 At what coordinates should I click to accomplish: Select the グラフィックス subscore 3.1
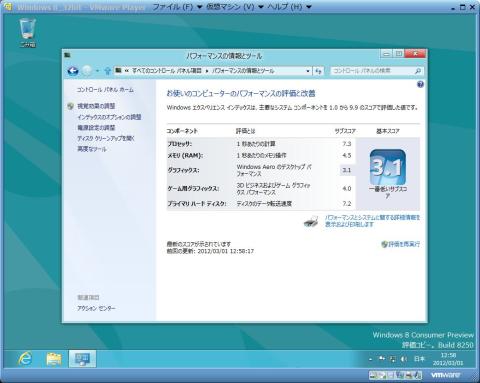coord(347,170)
